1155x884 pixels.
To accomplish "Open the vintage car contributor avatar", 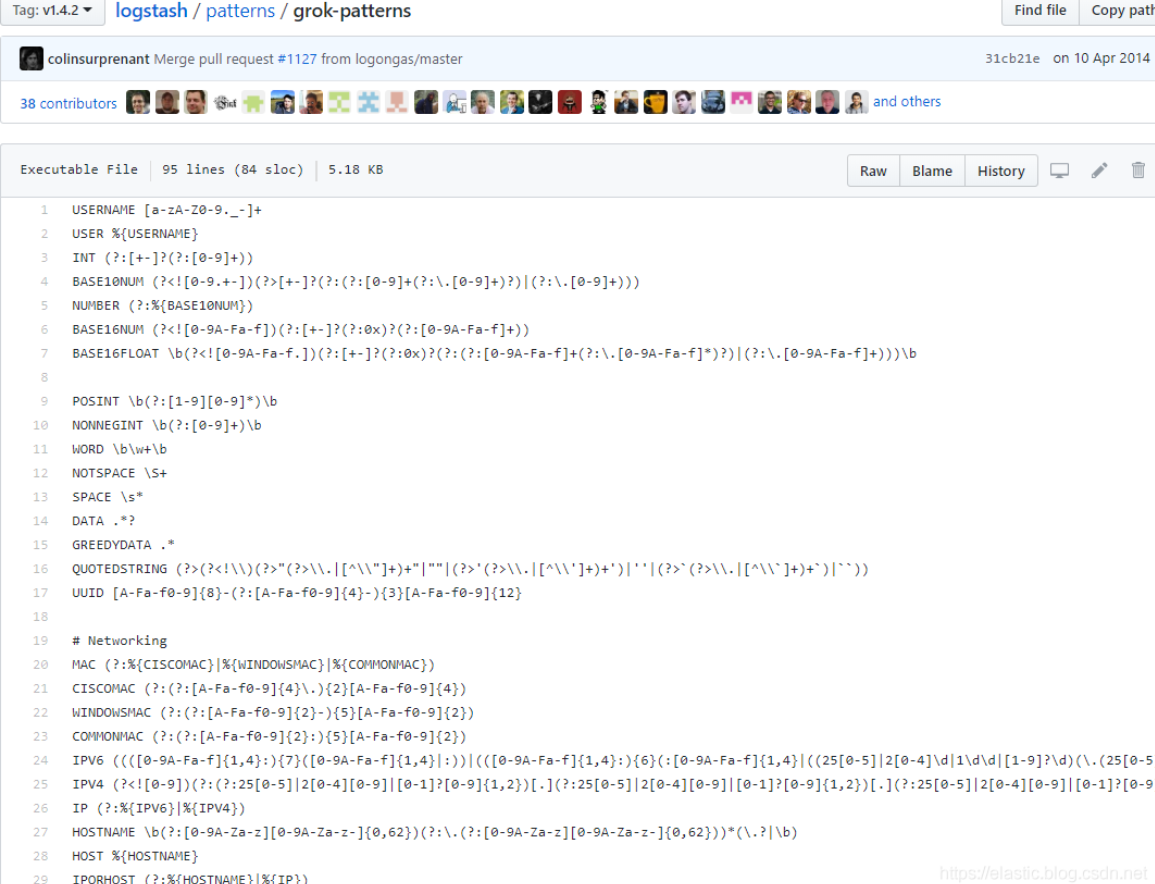I will coord(712,102).
